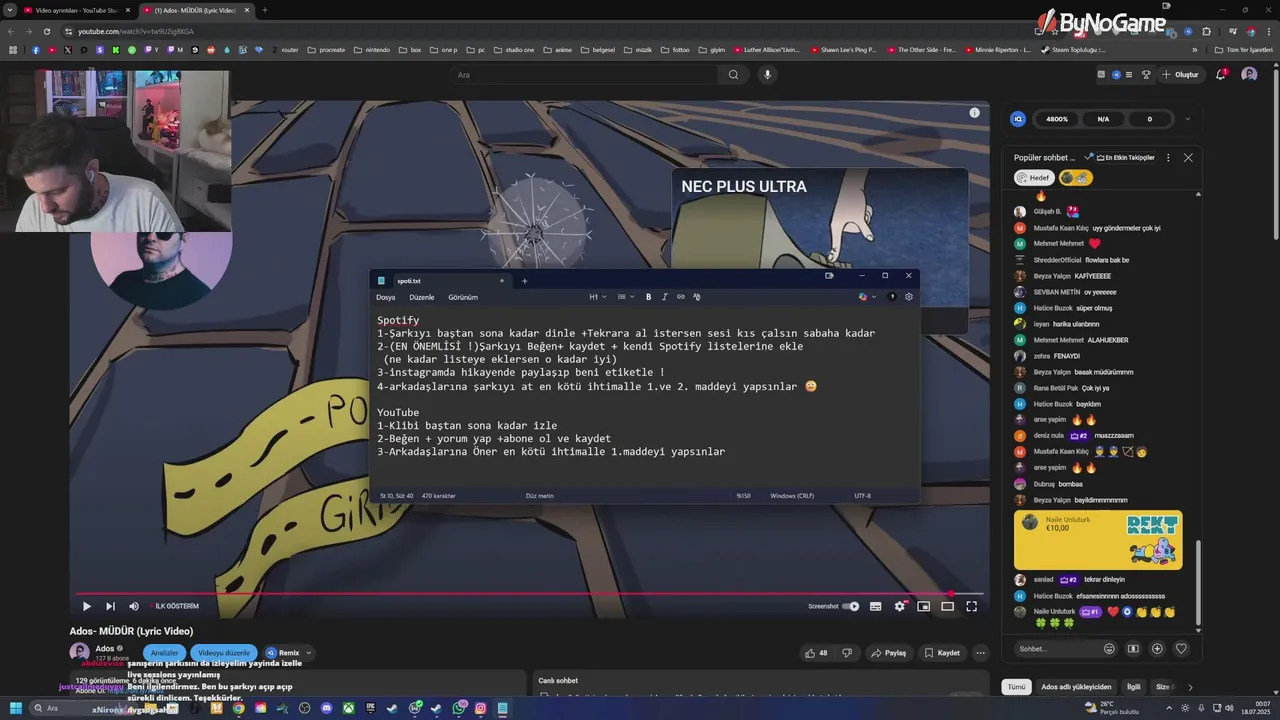Click %150 zoom level in Notepad status bar
Image resolution: width=1280 pixels, height=720 pixels.
(x=743, y=496)
